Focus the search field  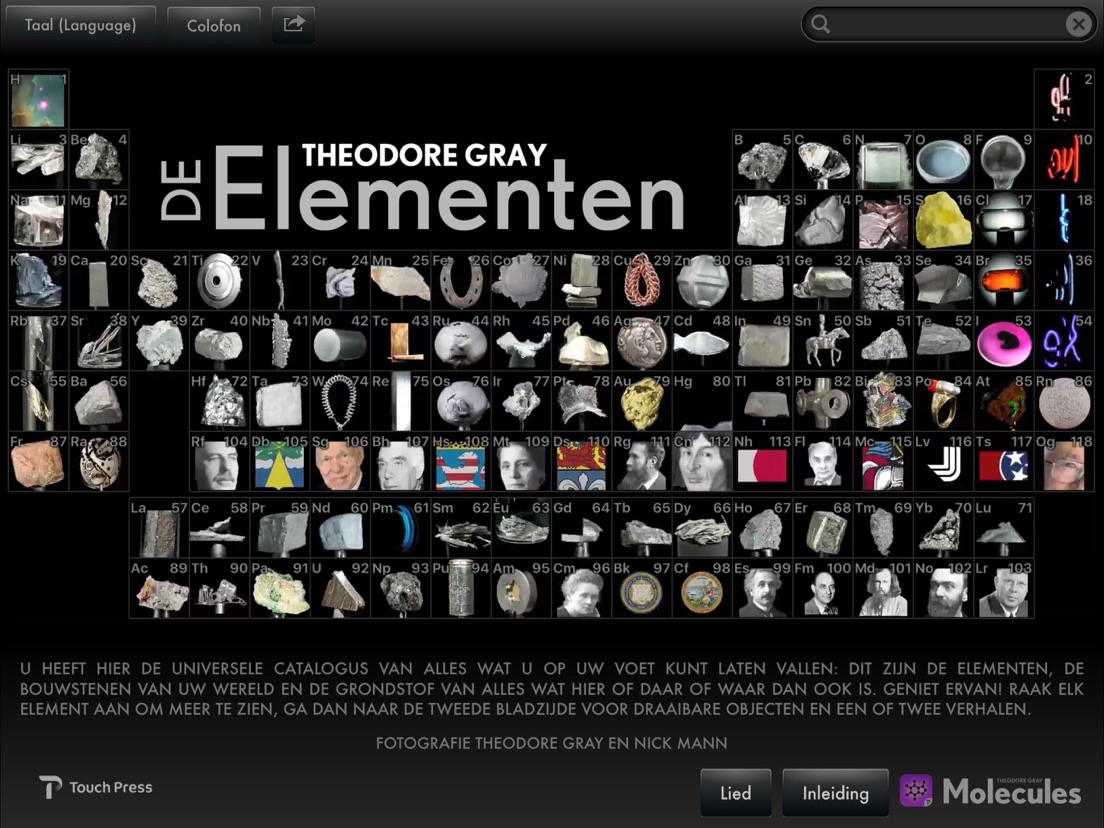click(947, 25)
